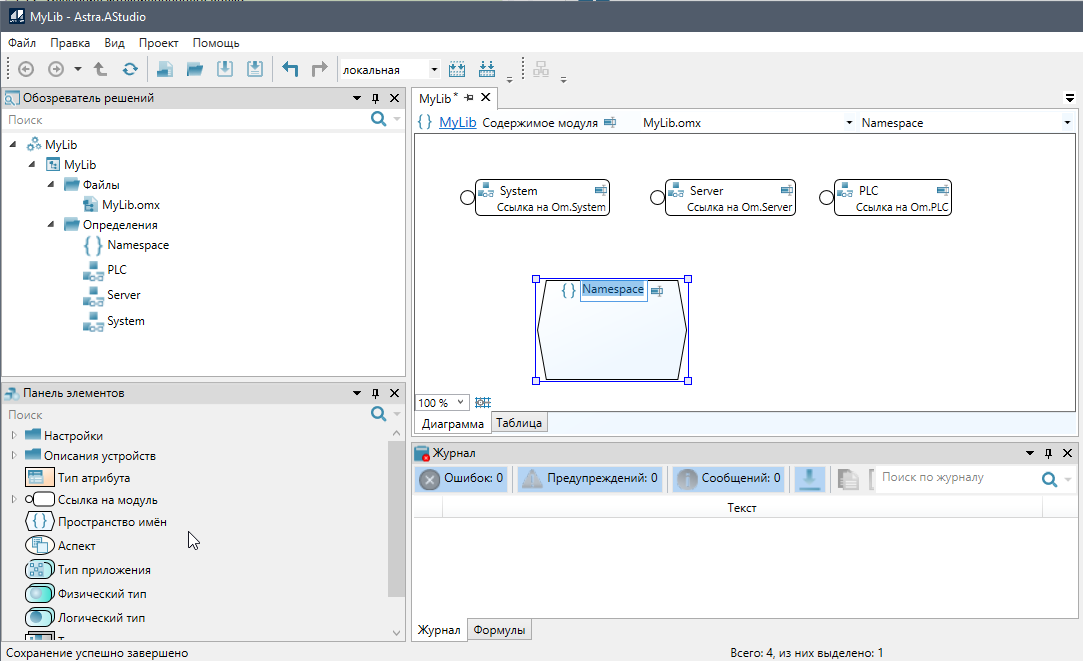Click the go up one level arrow

point(100,69)
